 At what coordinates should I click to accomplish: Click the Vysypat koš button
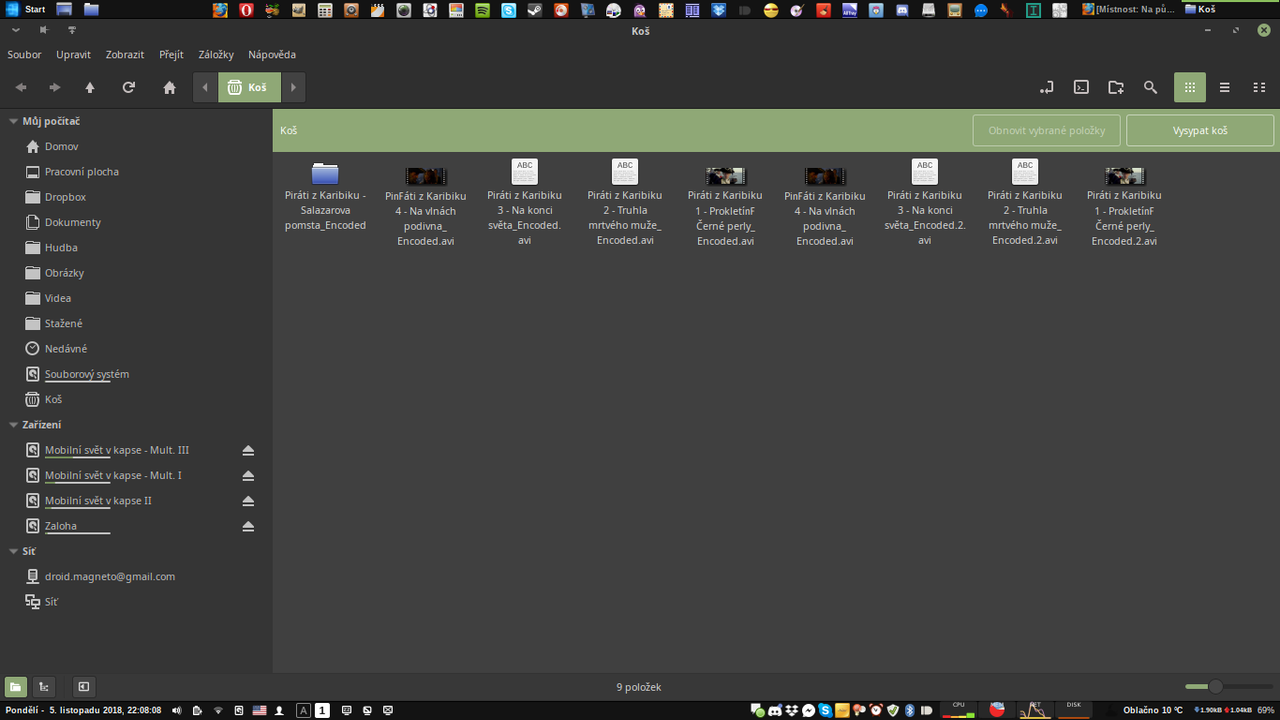1200,130
